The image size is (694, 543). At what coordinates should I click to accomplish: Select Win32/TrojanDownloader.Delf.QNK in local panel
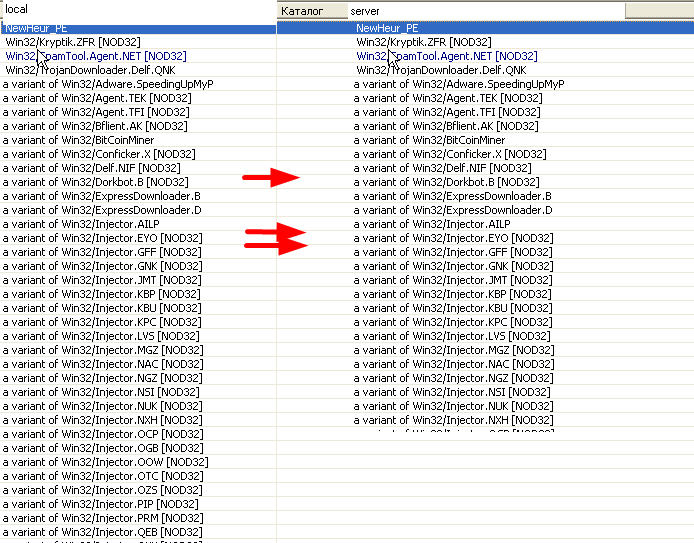[90, 70]
